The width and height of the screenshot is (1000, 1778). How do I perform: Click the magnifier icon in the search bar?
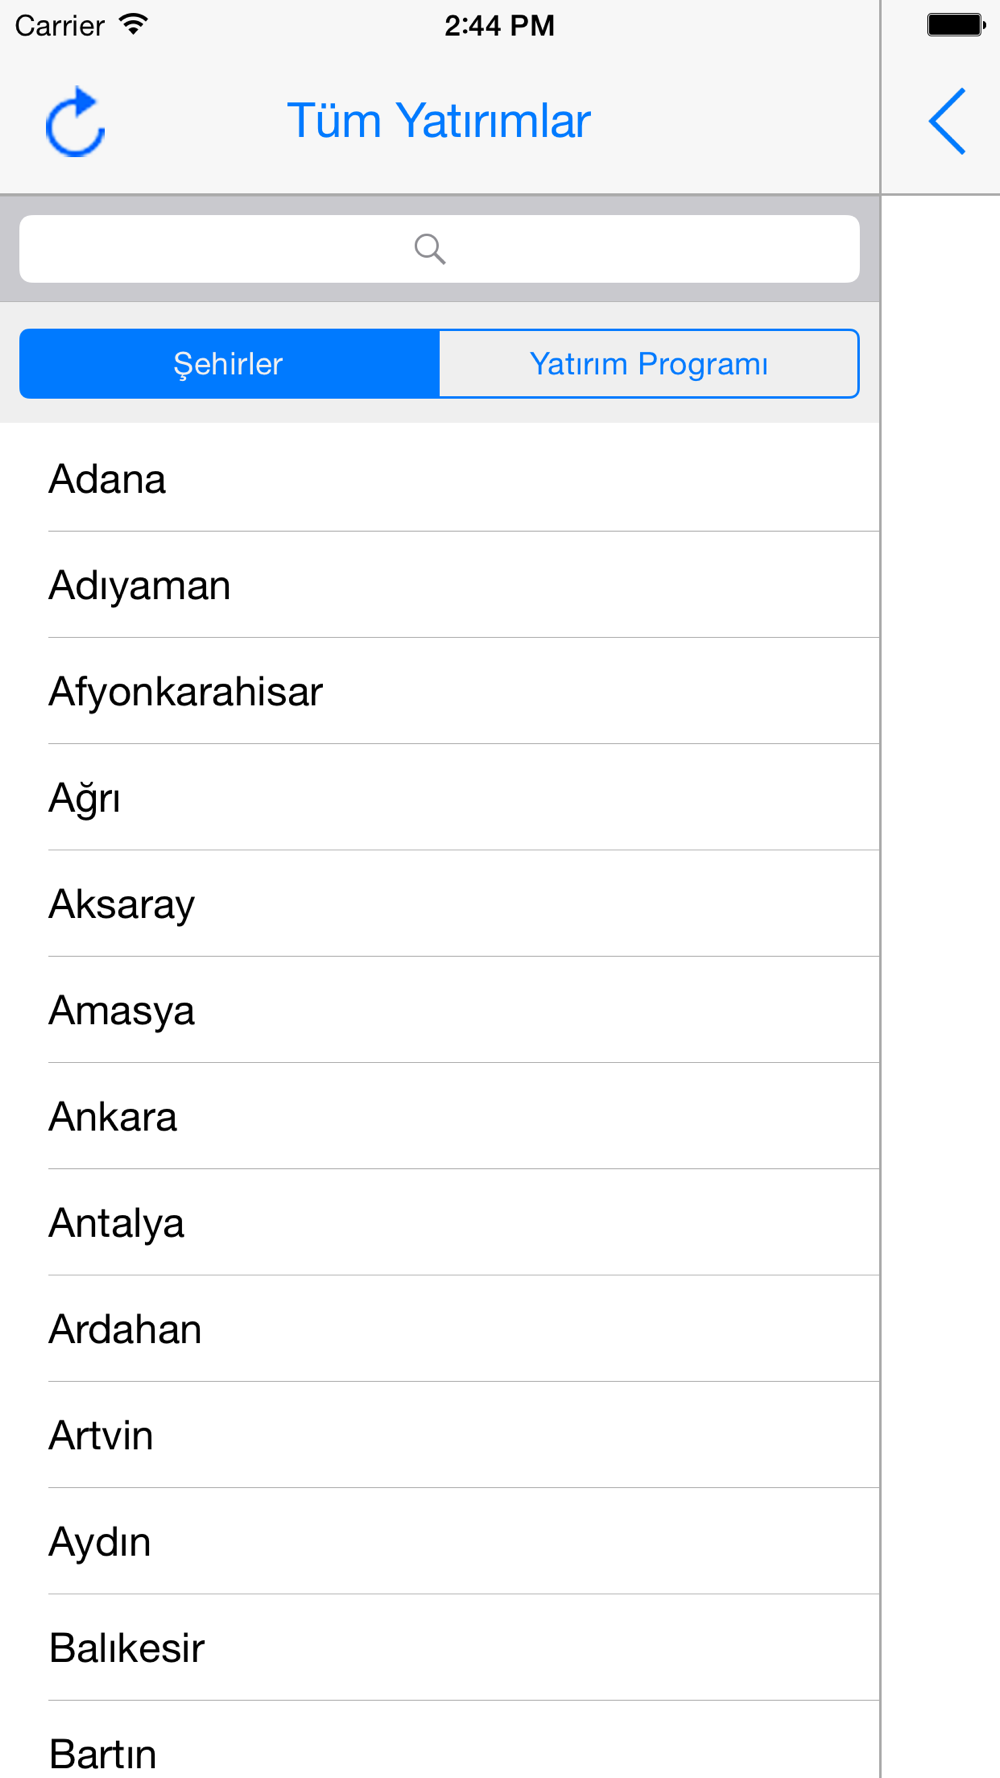pos(430,248)
